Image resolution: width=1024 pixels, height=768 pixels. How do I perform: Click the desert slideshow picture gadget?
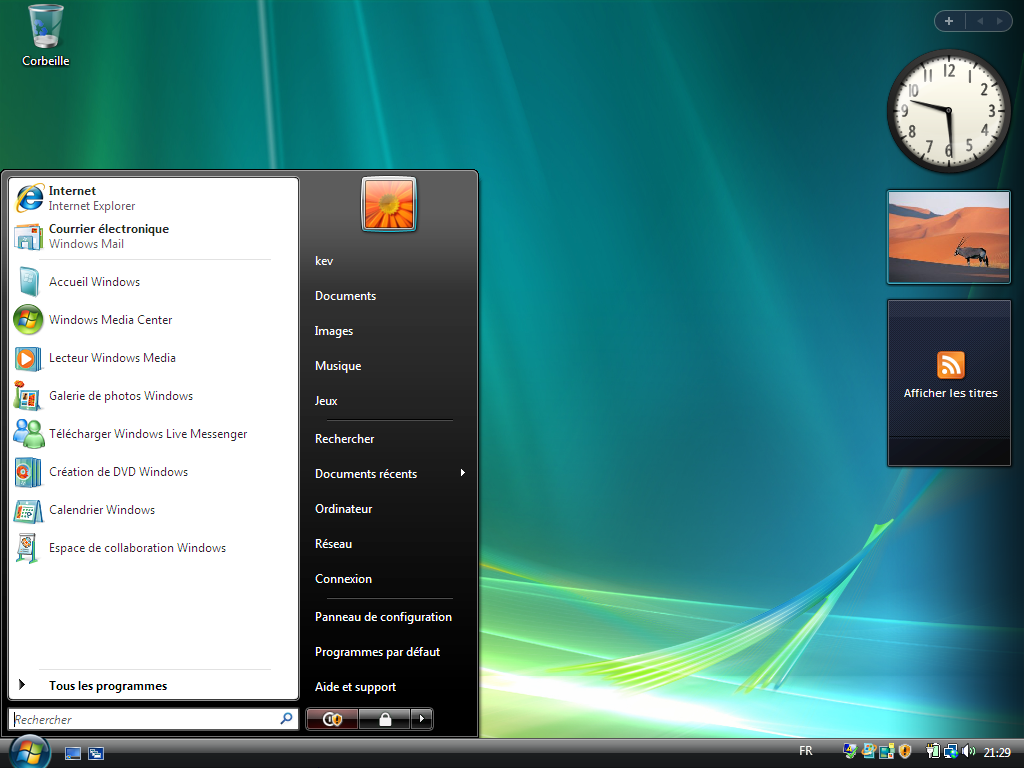949,237
